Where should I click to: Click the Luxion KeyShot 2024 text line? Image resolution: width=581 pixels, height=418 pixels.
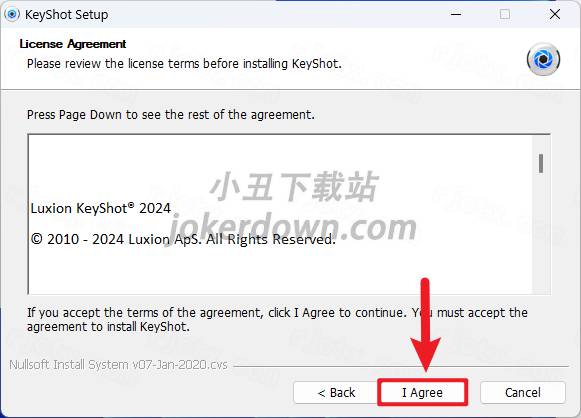[100, 208]
